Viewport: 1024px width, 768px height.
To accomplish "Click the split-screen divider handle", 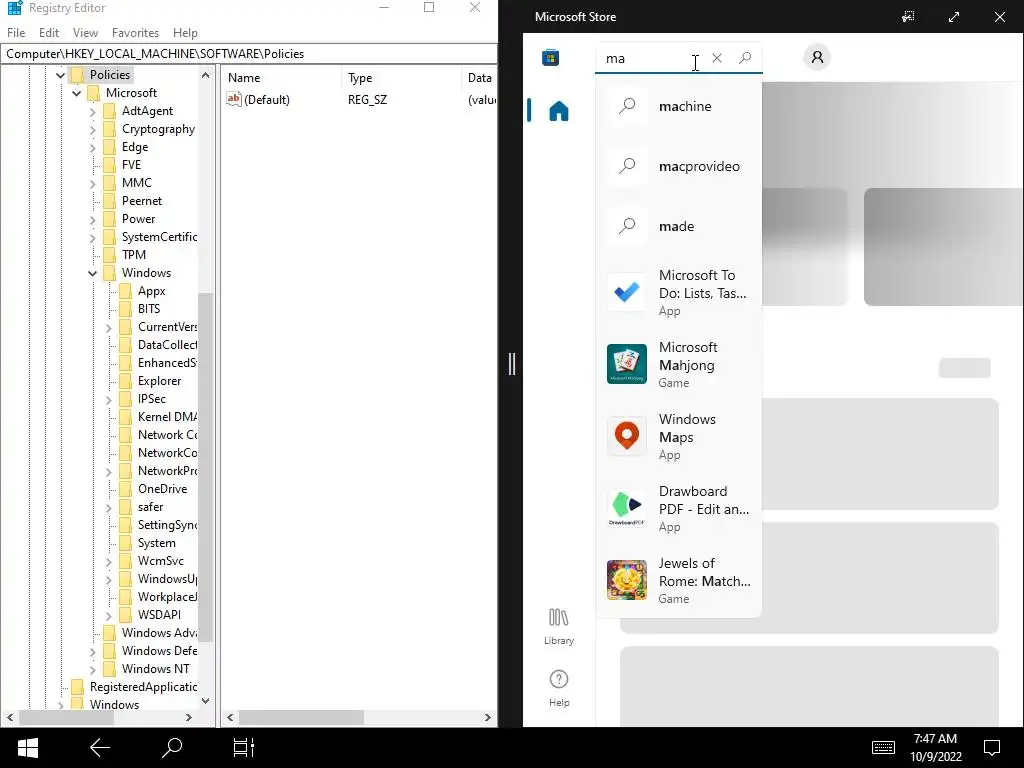I will tap(512, 364).
